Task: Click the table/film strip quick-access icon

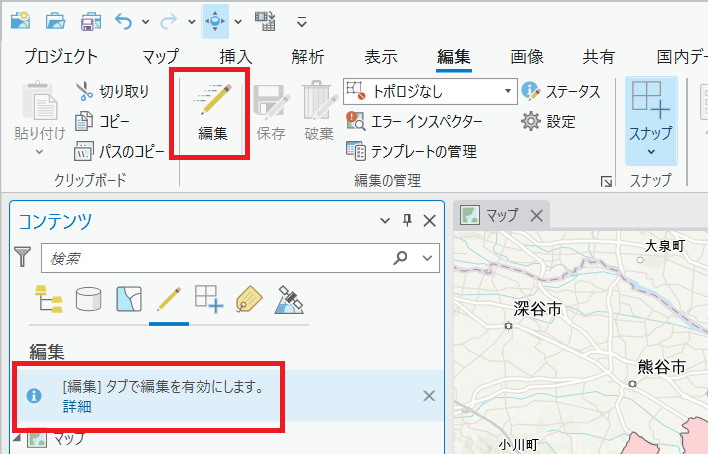Action: point(265,21)
